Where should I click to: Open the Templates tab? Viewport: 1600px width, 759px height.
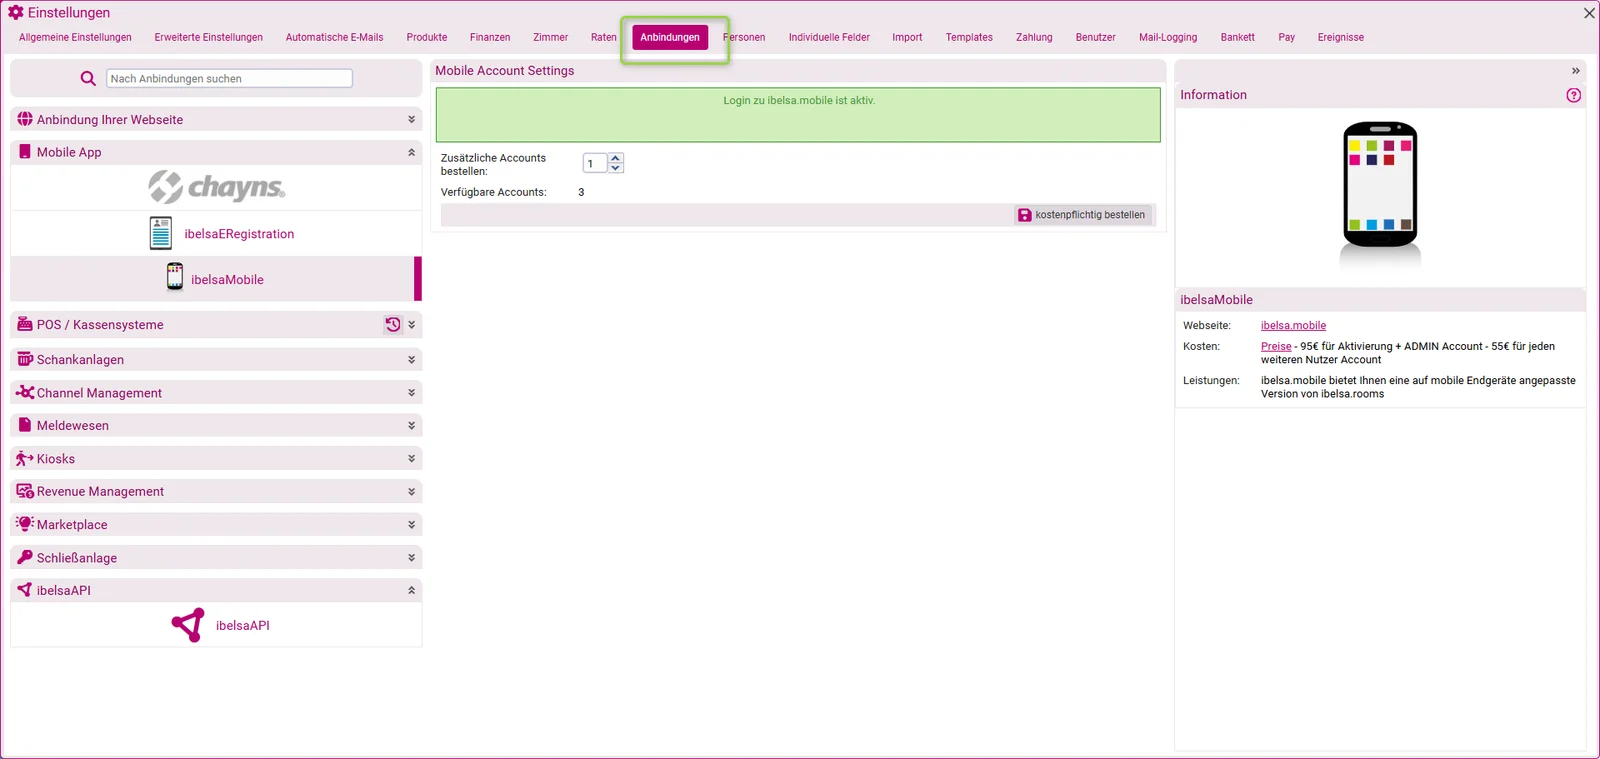click(x=969, y=37)
